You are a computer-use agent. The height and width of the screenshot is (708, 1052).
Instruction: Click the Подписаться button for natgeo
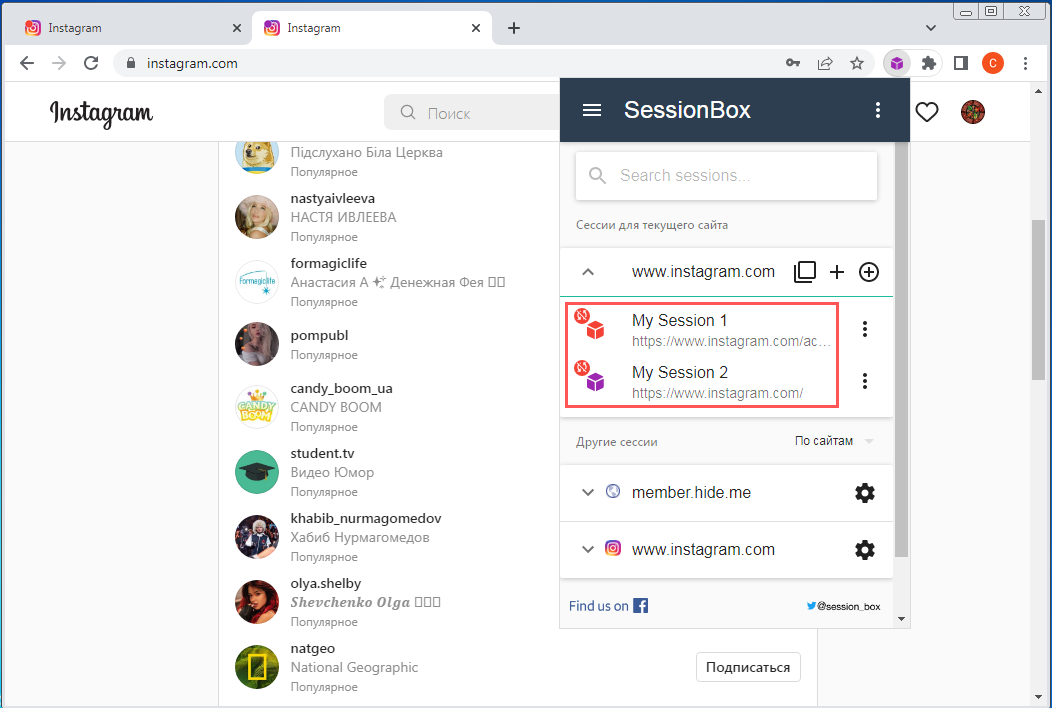tap(748, 667)
